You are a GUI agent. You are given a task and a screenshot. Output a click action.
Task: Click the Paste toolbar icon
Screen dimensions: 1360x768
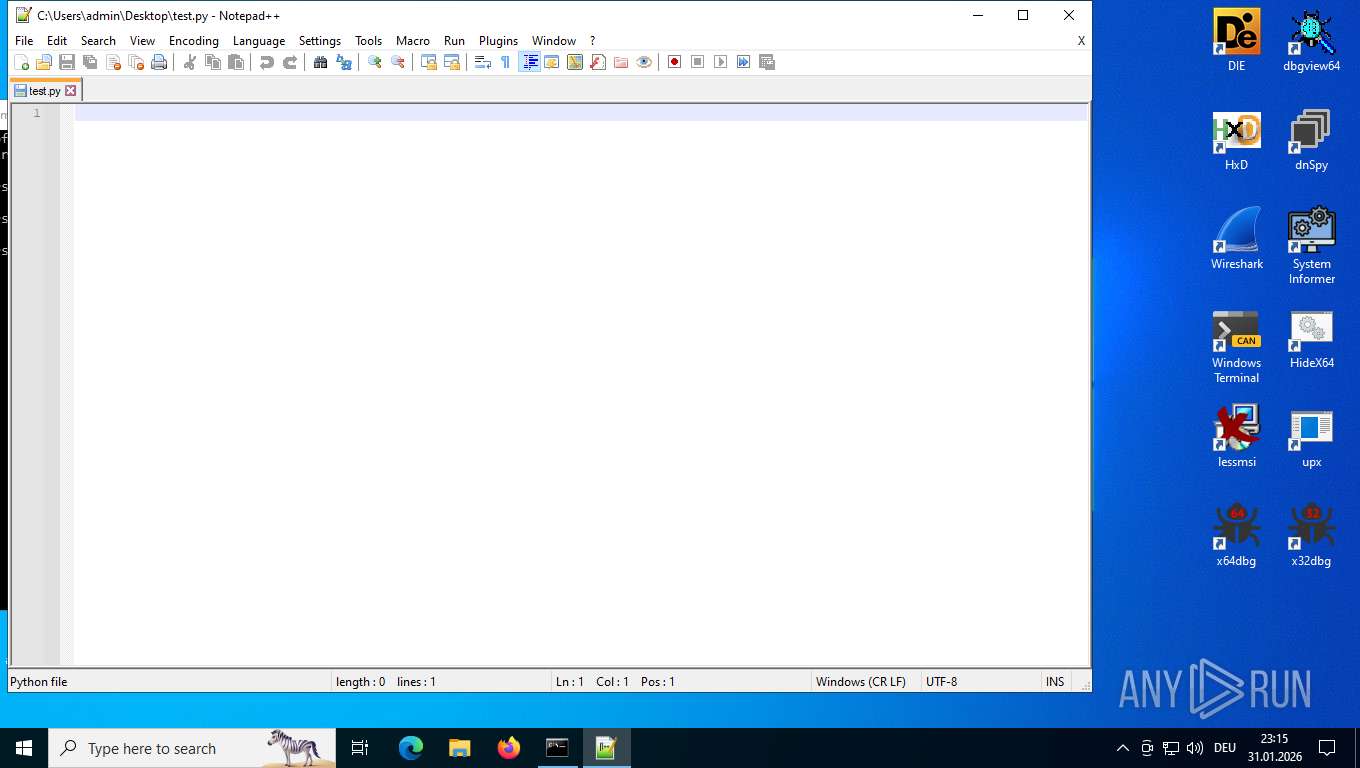[x=236, y=62]
